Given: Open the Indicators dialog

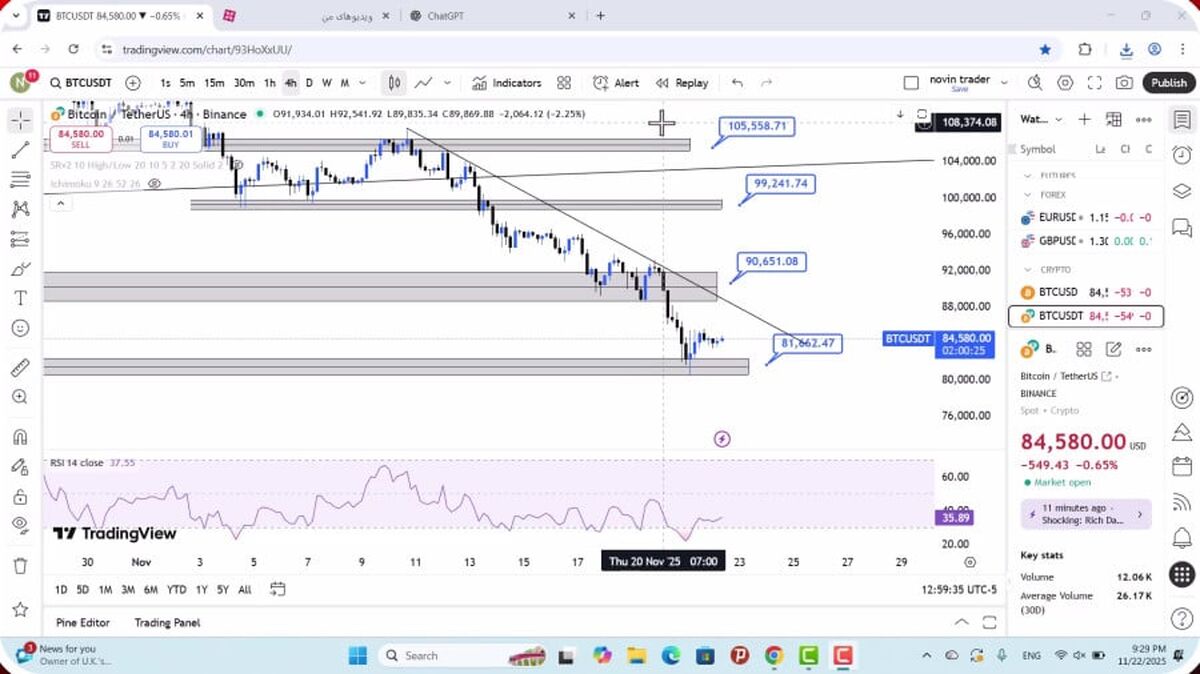Looking at the screenshot, I should point(507,83).
